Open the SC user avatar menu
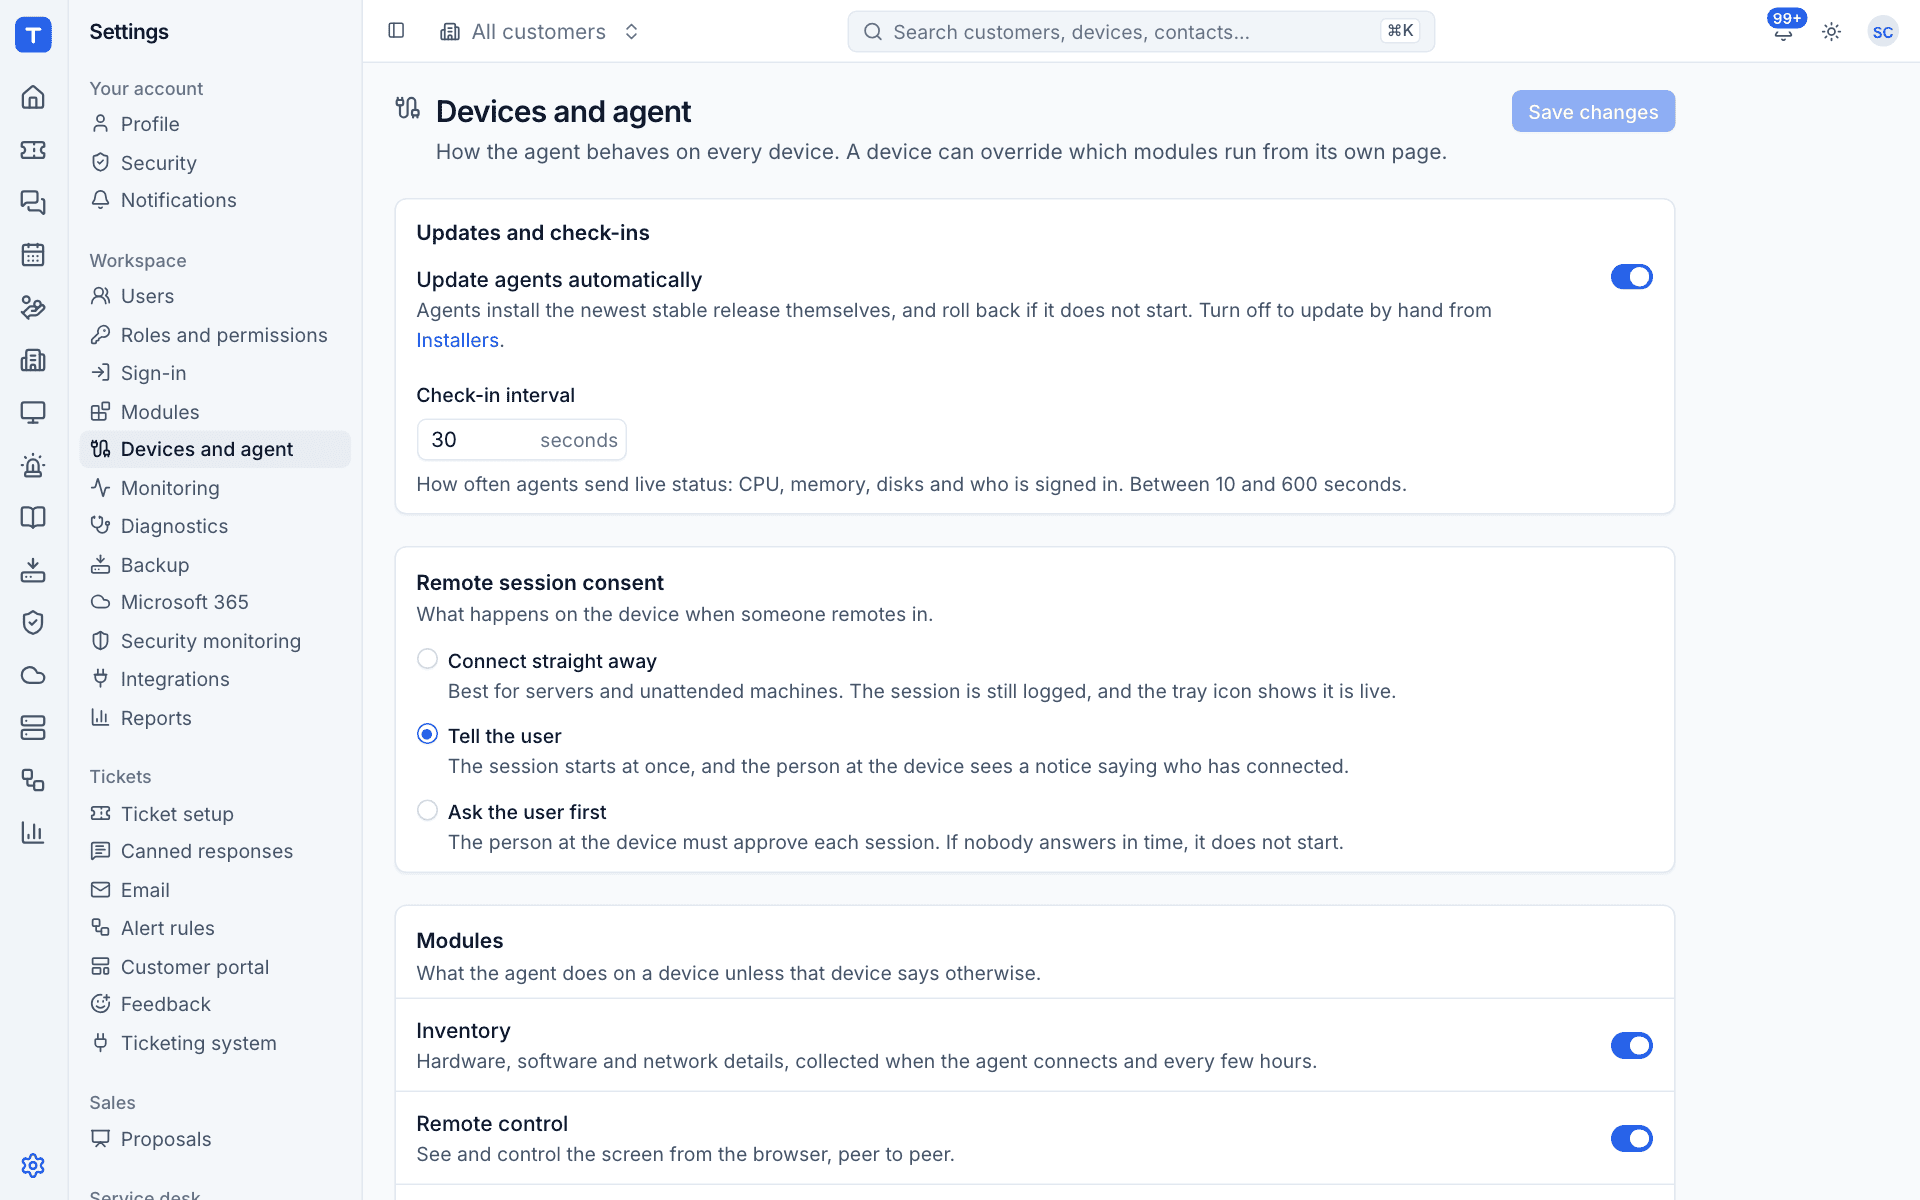 (x=1882, y=31)
